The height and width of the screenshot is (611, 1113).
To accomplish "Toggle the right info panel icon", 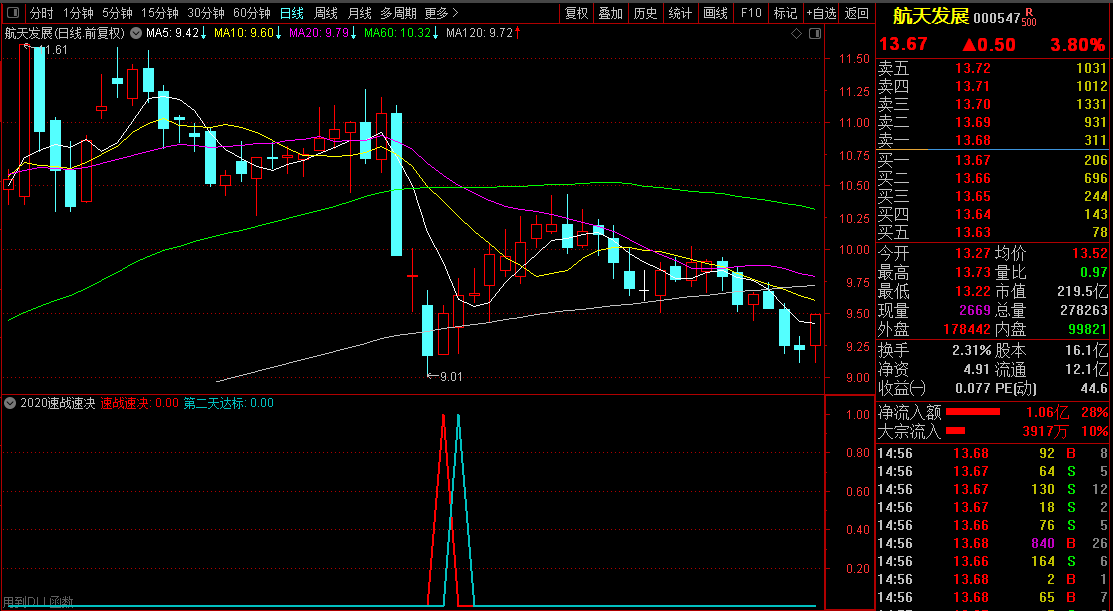I will 816,33.
